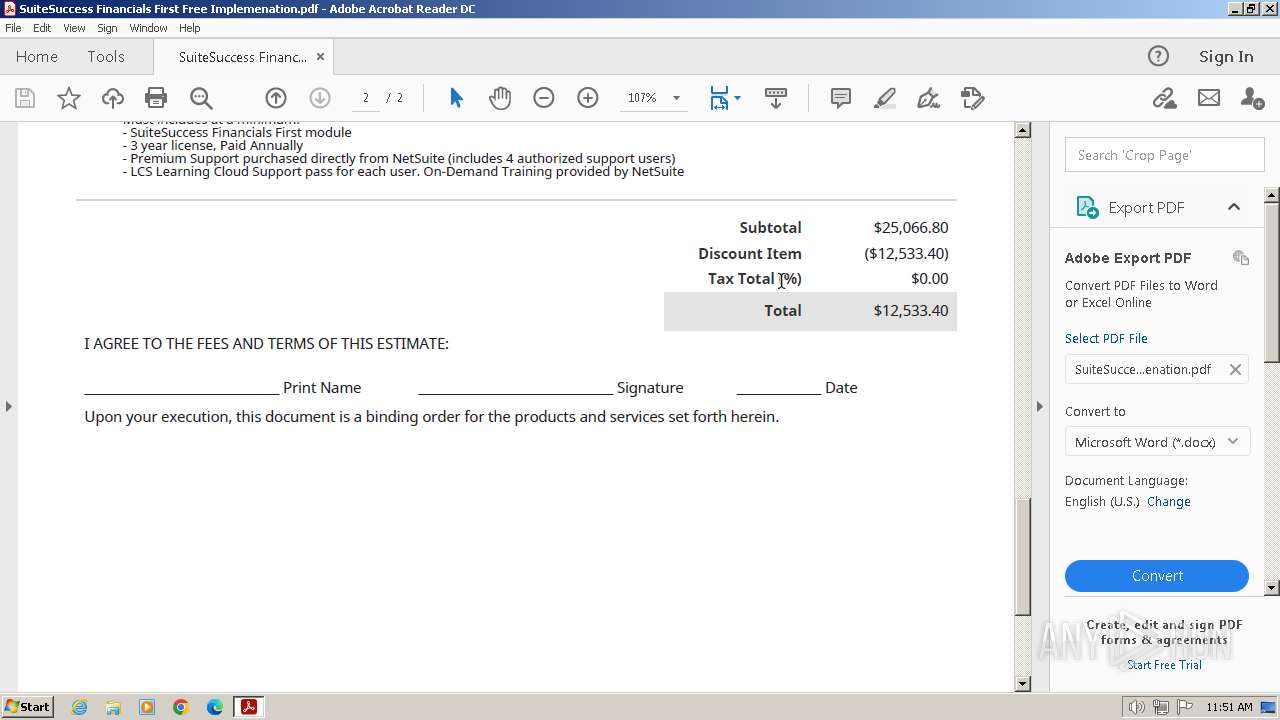The height and width of the screenshot is (720, 1280).
Task: Click the Search 'Crop Page' field
Action: tap(1164, 155)
